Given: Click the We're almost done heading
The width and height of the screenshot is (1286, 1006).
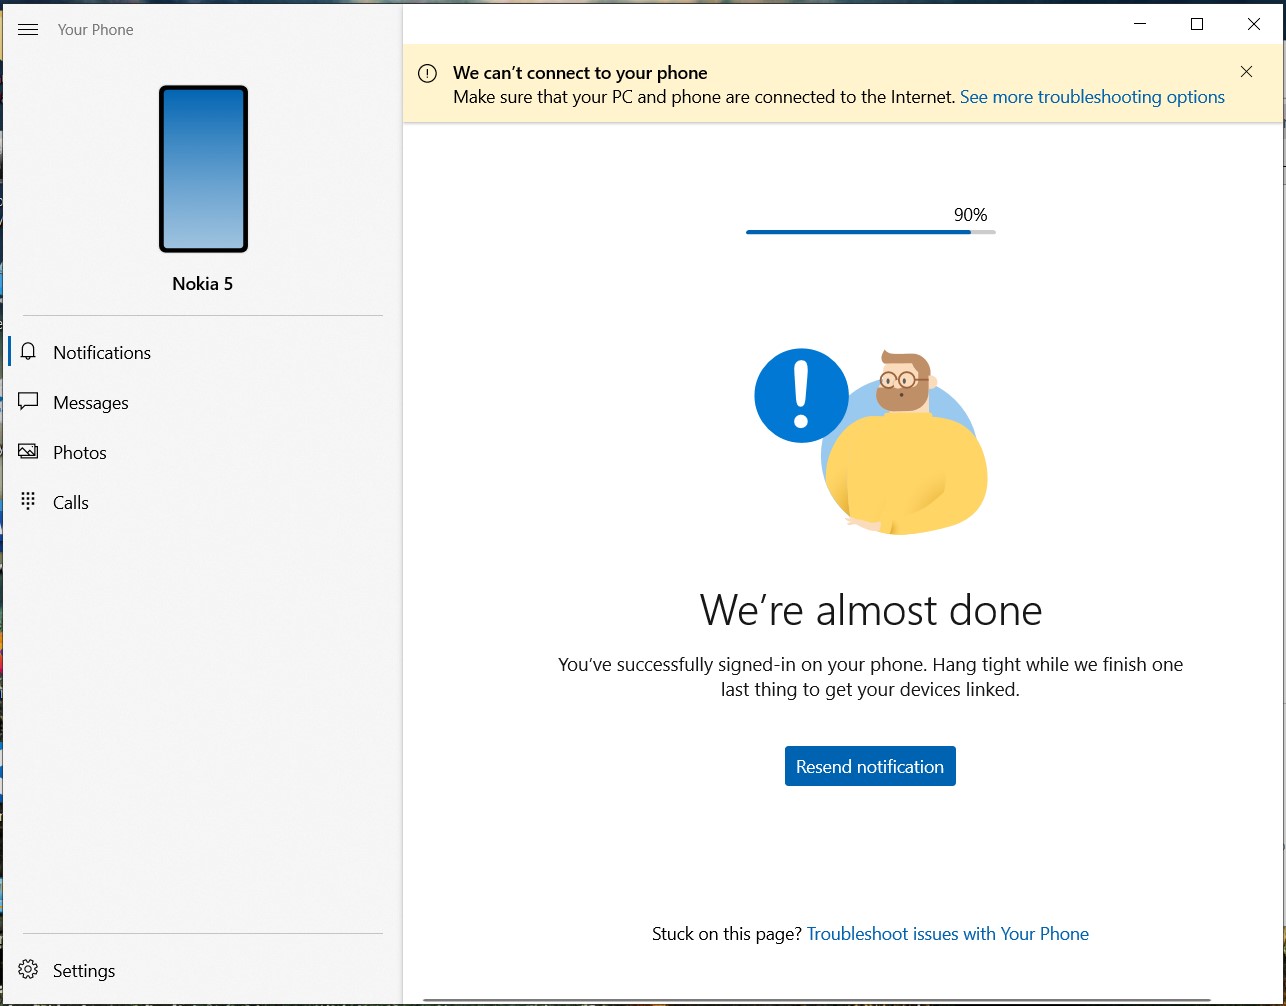Looking at the screenshot, I should point(870,609).
